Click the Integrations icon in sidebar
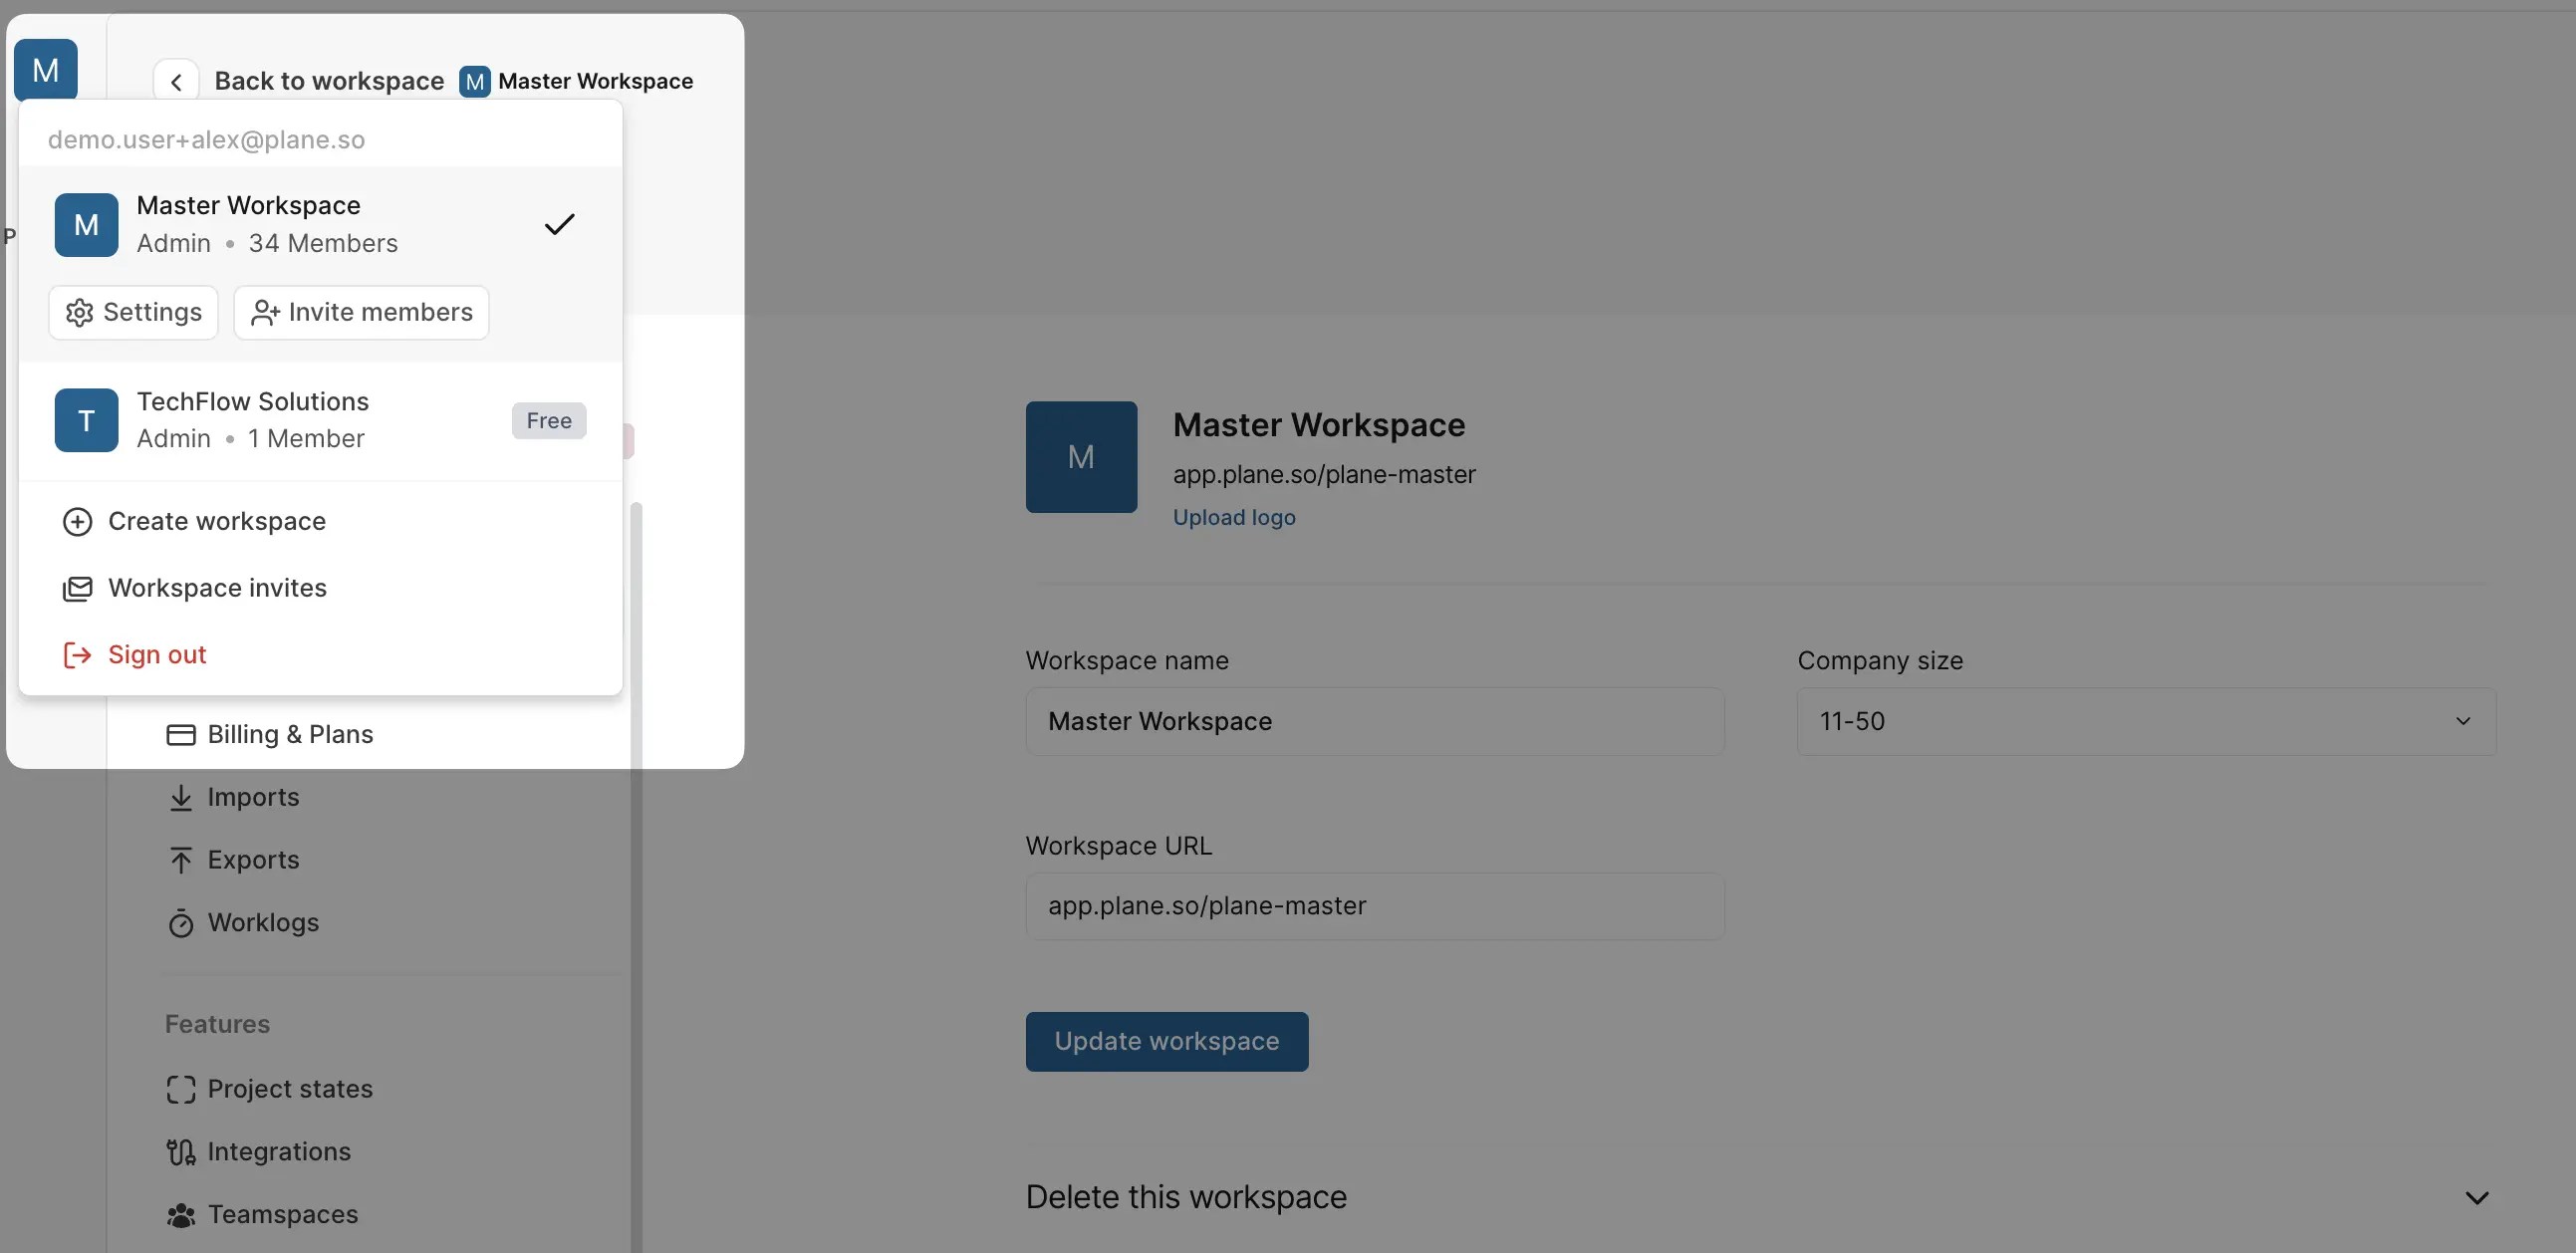2576x1253 pixels. click(180, 1152)
